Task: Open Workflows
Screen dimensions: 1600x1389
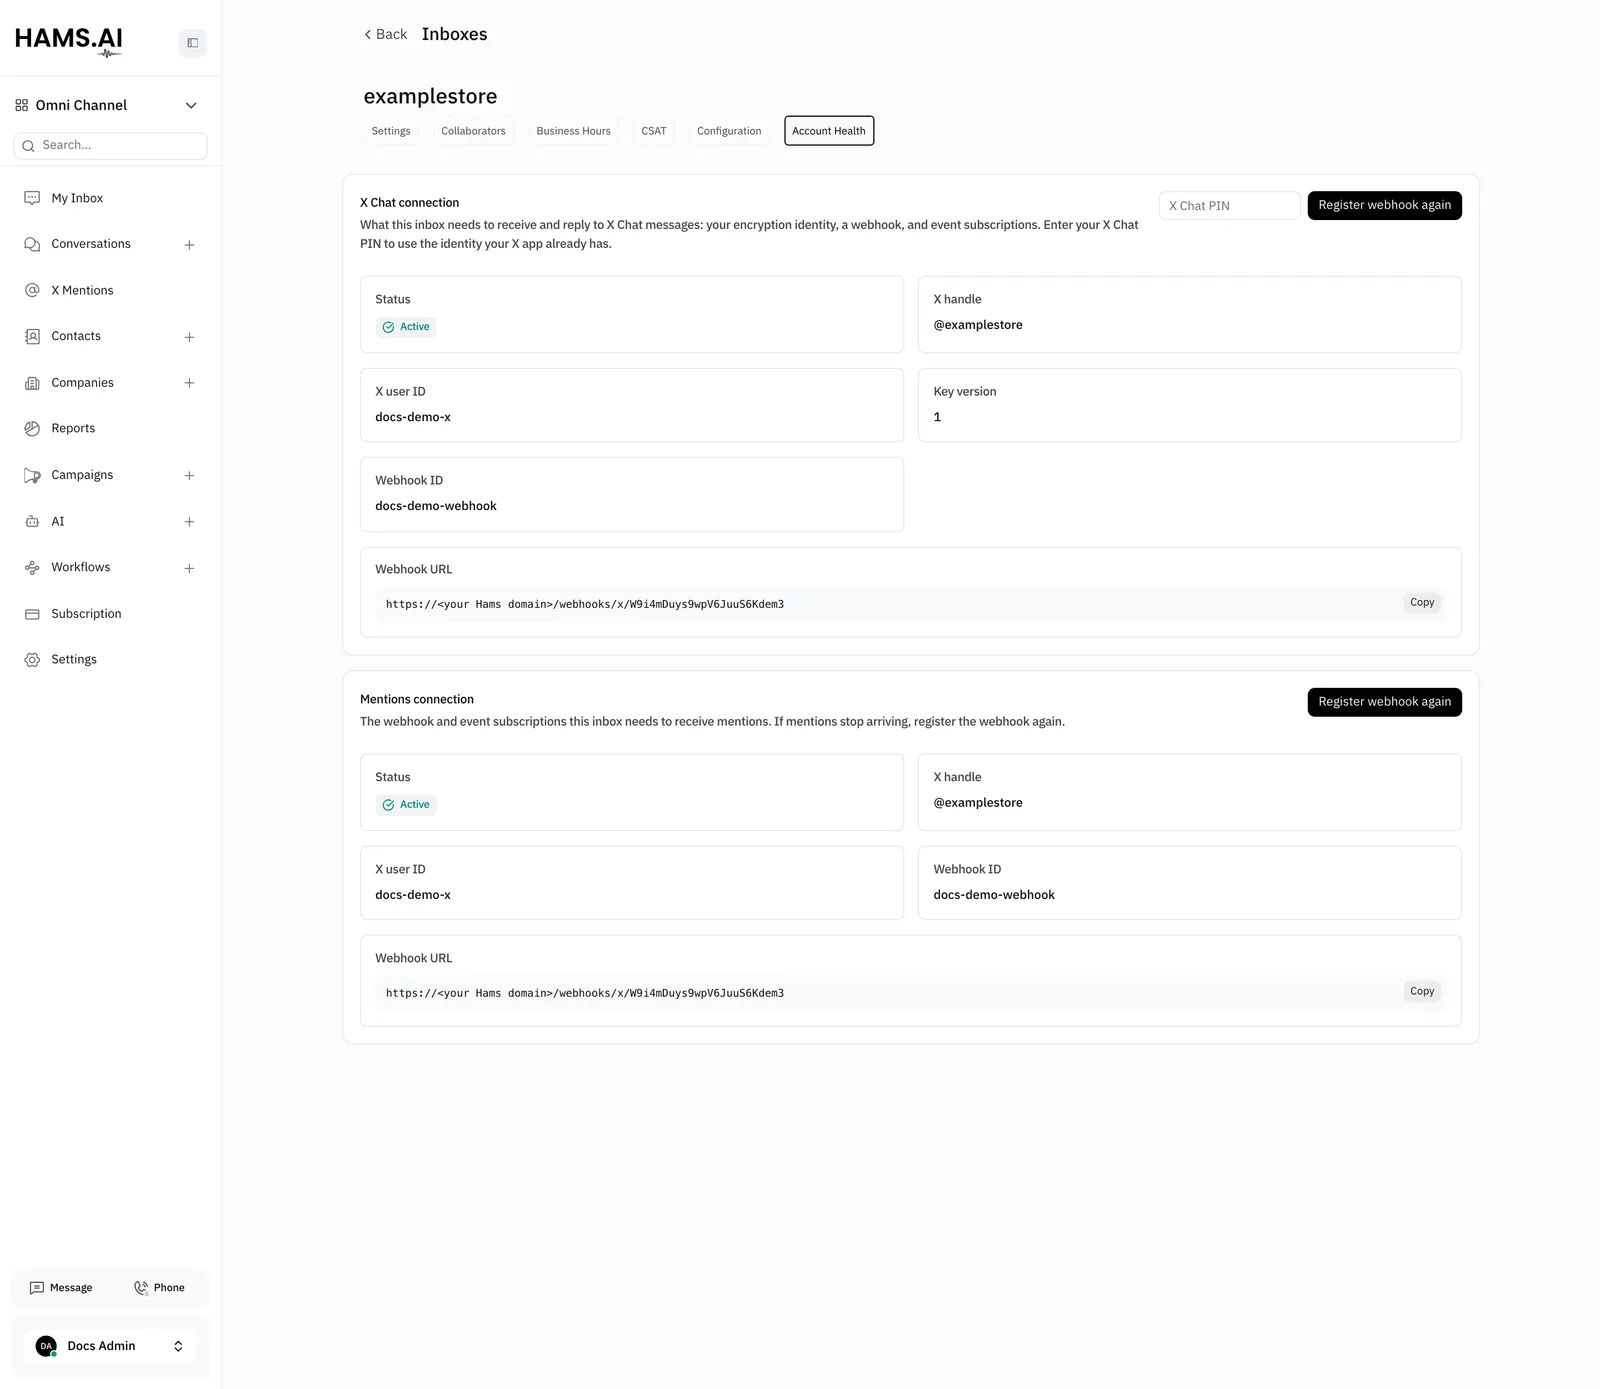Action: [x=81, y=567]
